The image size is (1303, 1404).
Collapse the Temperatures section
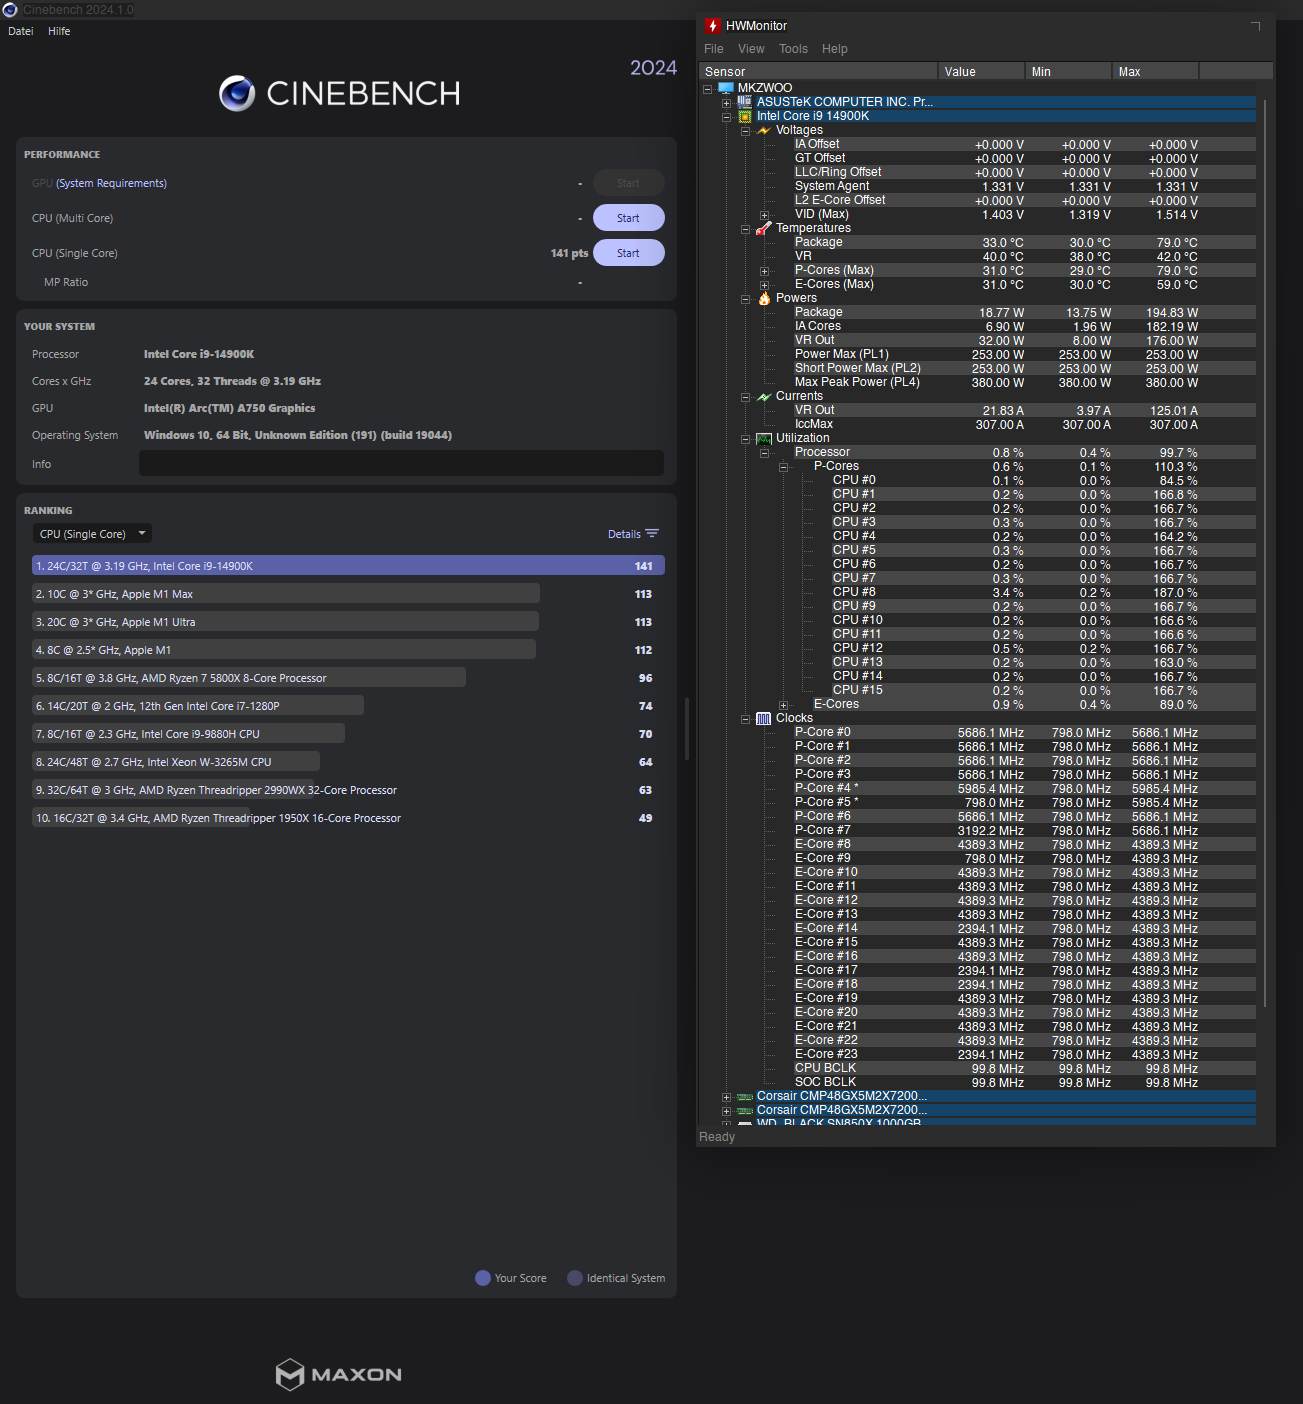745,228
